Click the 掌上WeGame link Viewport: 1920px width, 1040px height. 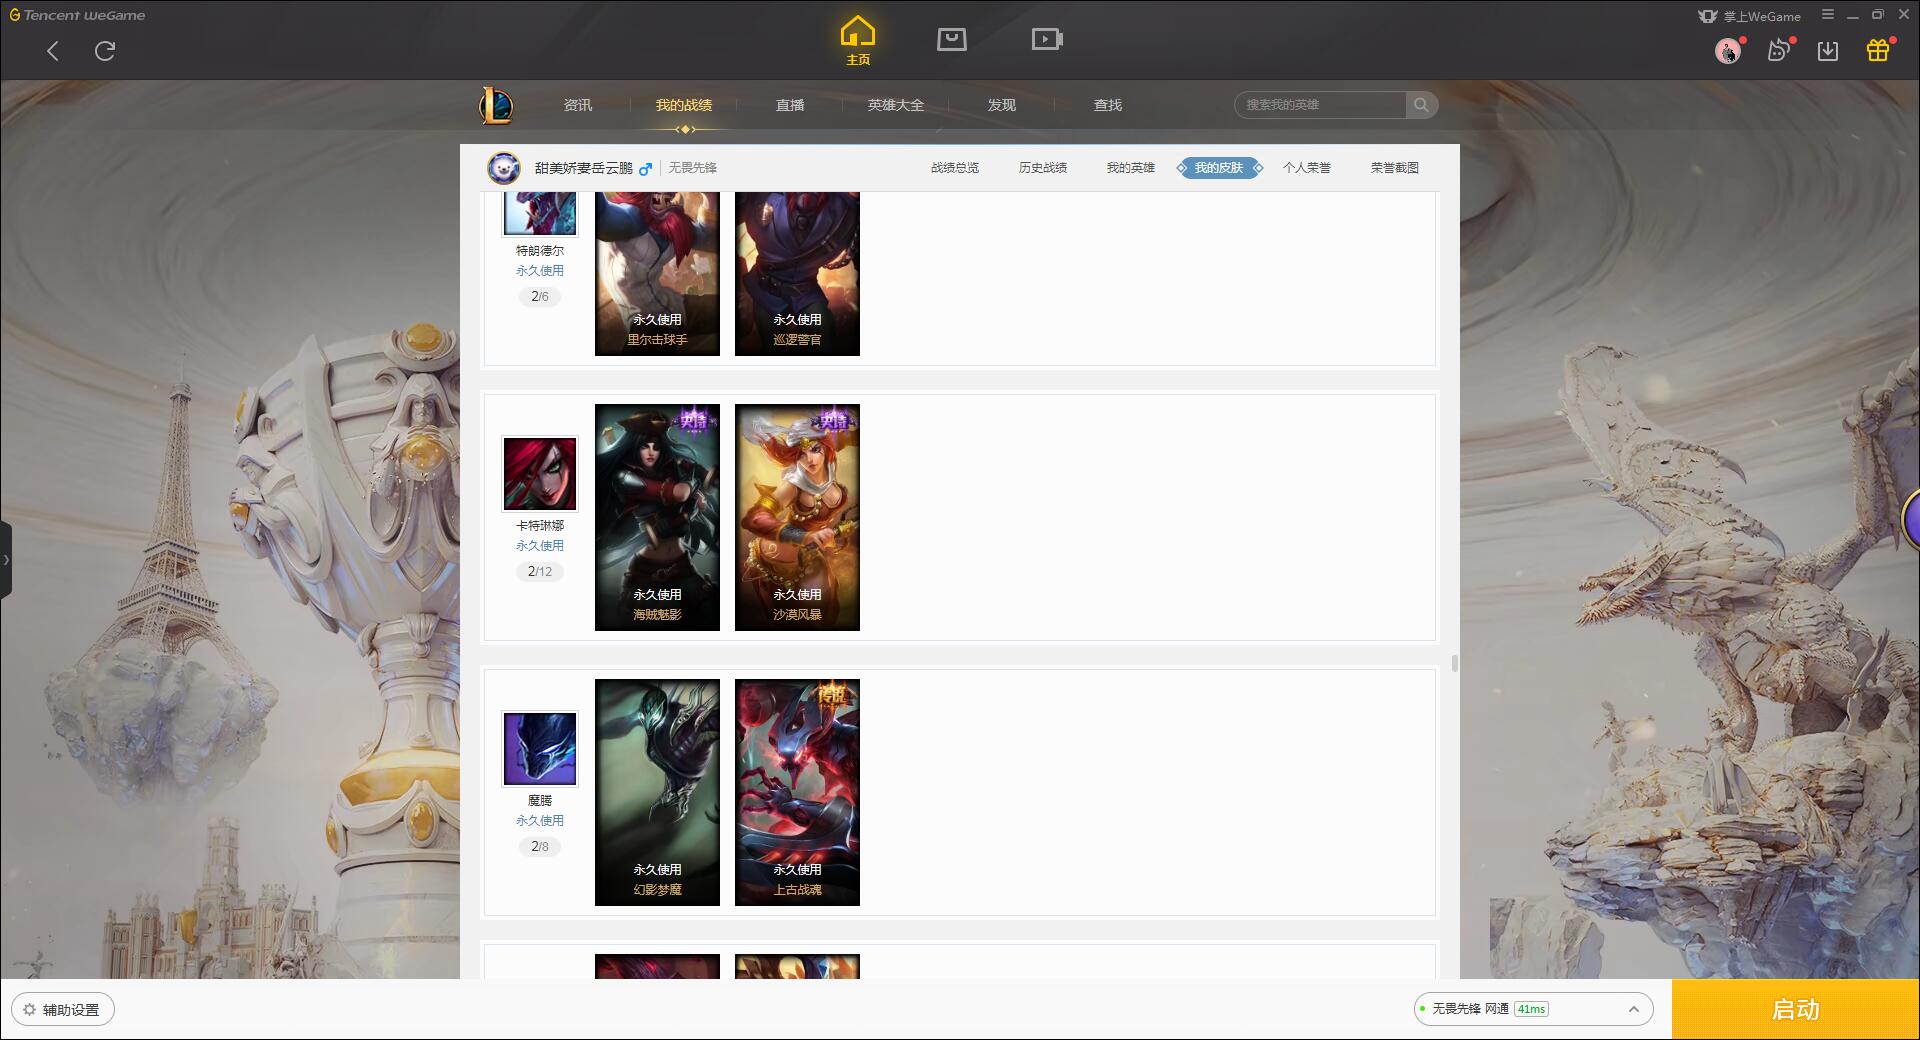1750,16
